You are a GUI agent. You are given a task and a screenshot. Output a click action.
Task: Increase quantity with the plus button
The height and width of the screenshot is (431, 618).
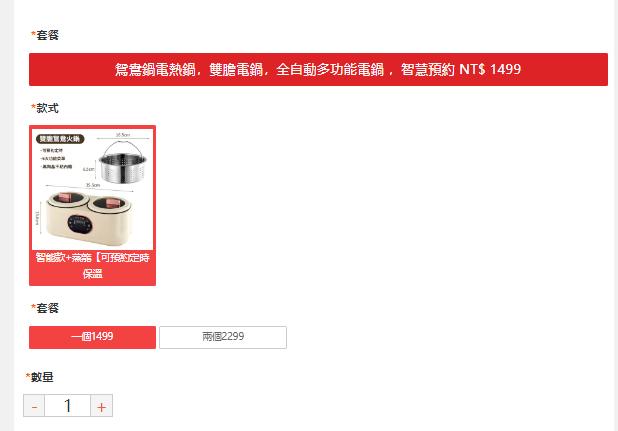(x=102, y=405)
